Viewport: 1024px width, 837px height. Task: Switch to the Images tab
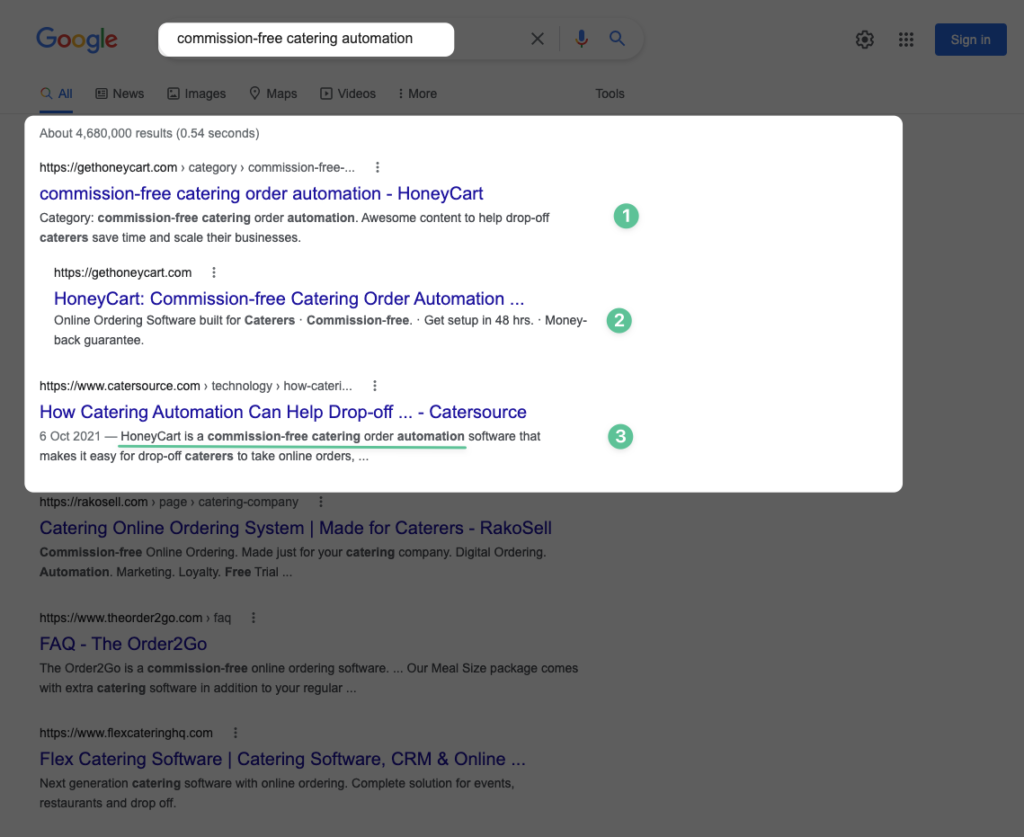coord(197,94)
